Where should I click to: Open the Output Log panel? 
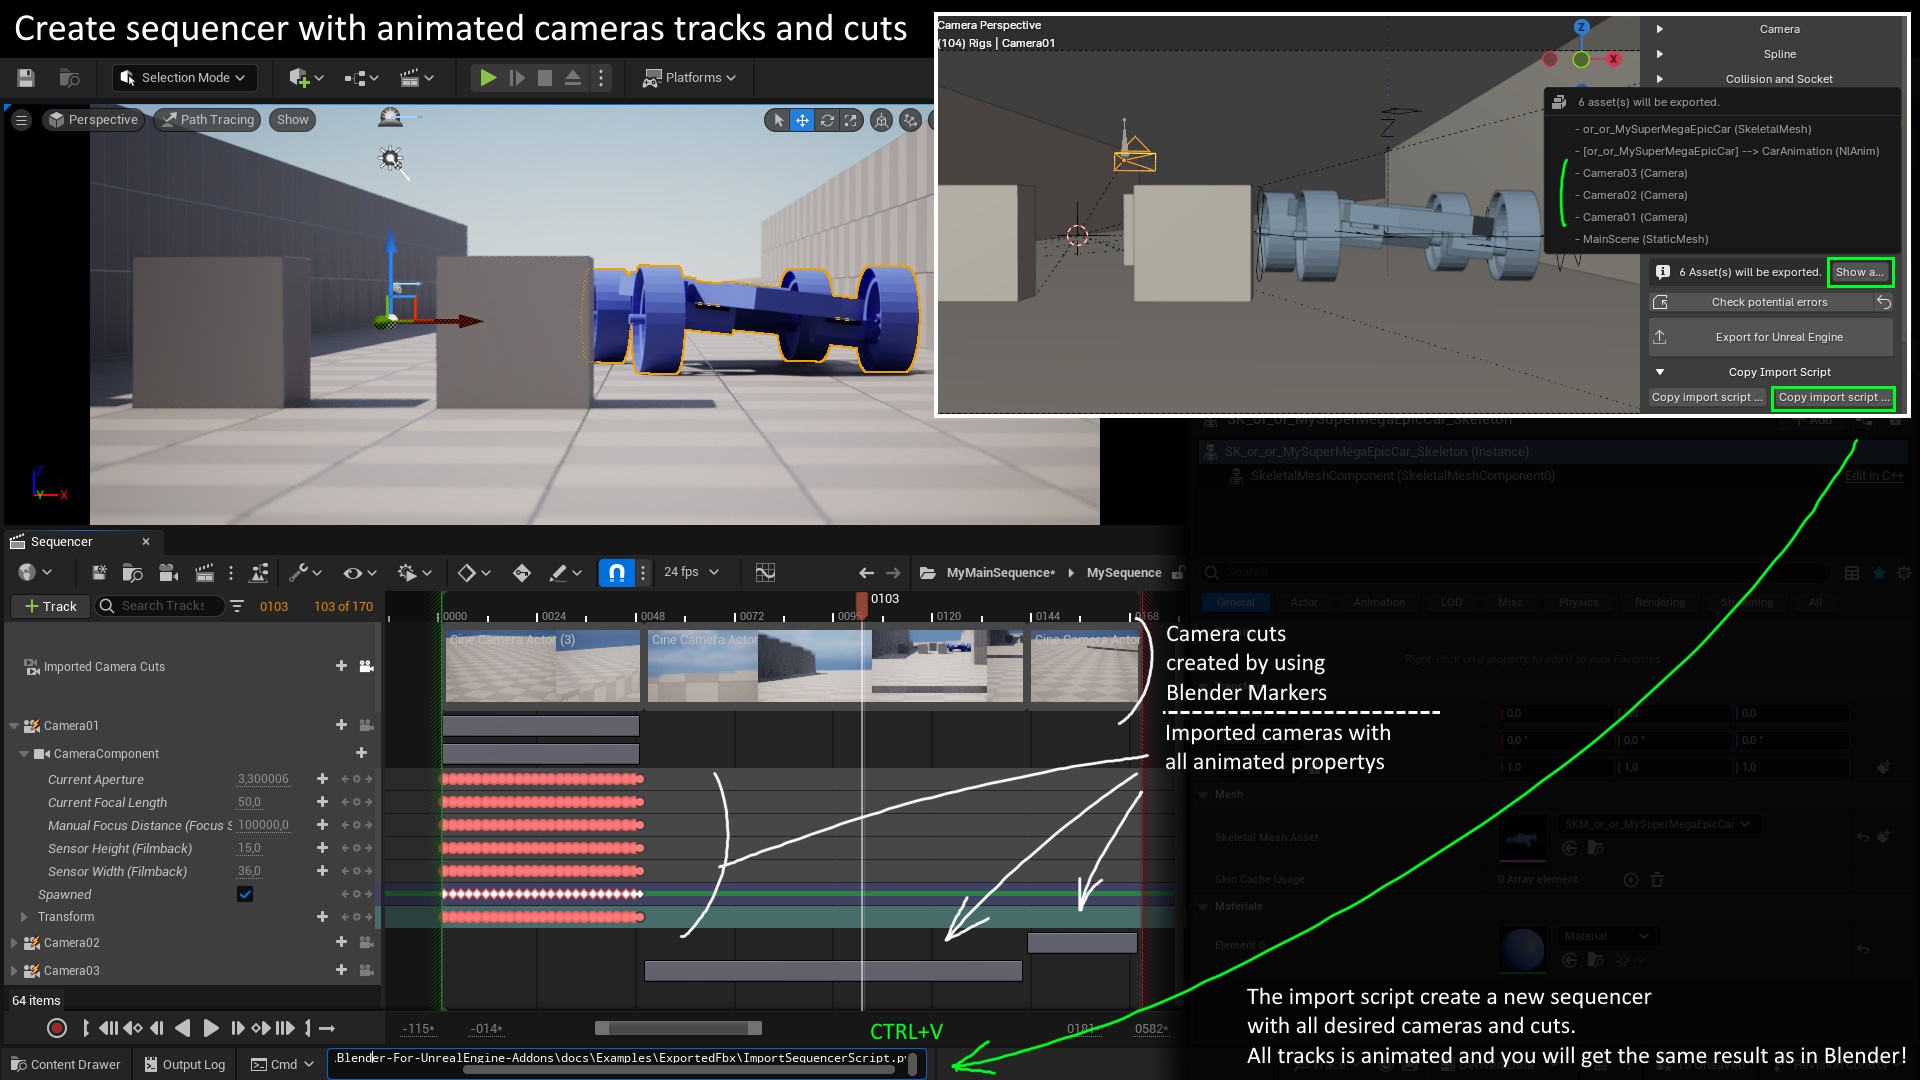[184, 1064]
